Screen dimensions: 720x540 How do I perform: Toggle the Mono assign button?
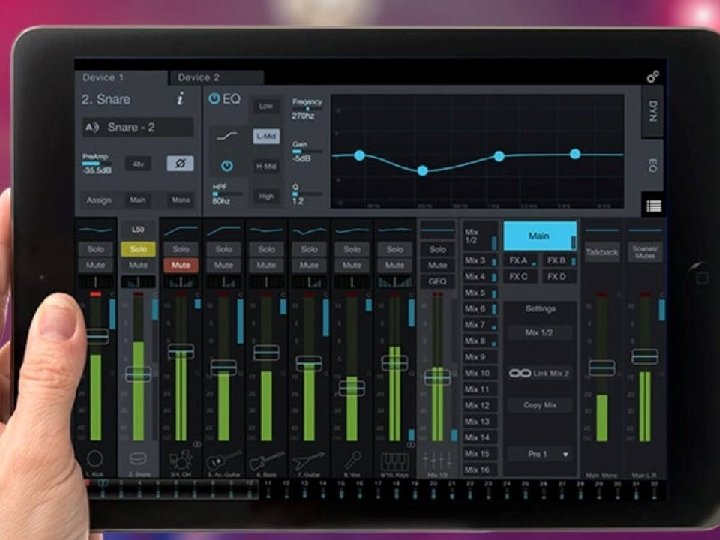(181, 200)
